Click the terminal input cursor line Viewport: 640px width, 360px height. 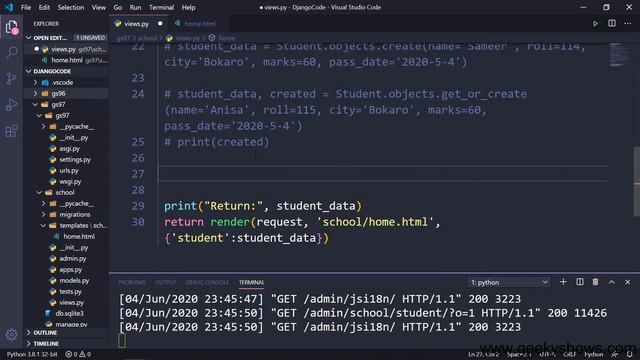click(122, 341)
